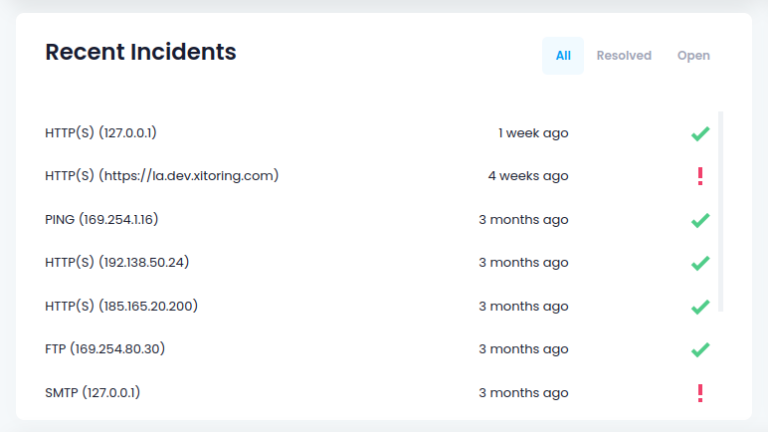Click the '4 weeks ago' timestamp
Viewport: 768px width, 432px height.
(528, 176)
